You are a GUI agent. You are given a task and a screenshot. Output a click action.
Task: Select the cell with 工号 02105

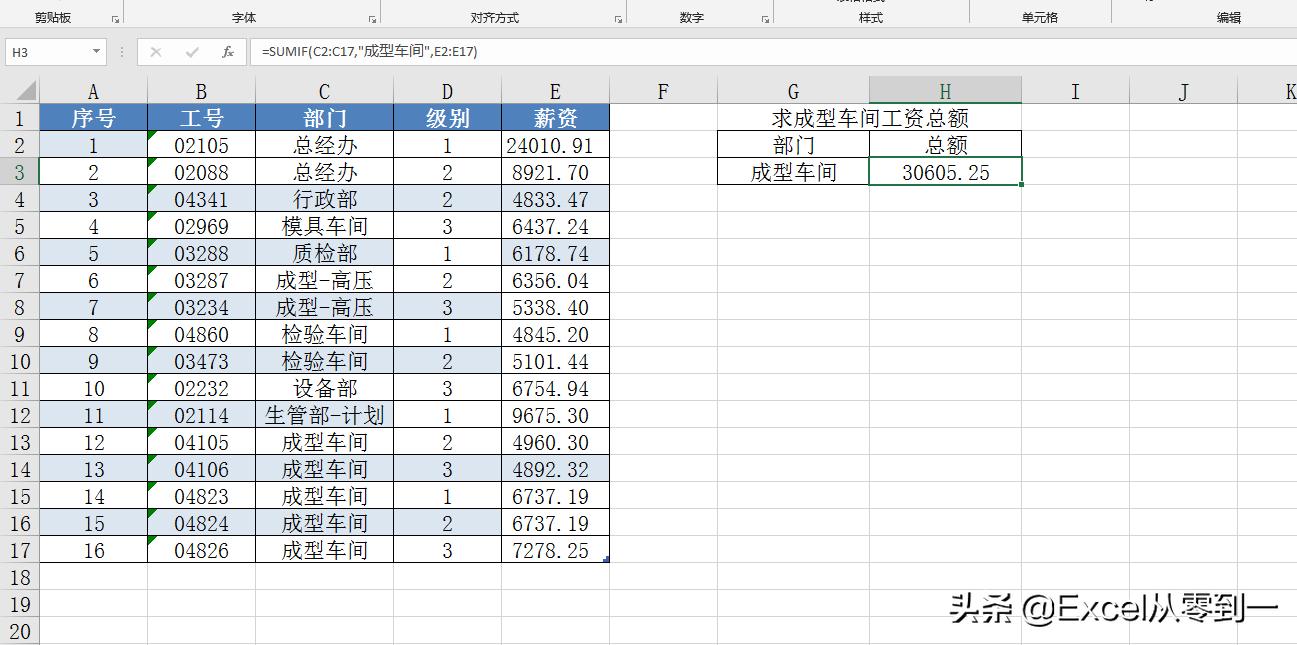[x=200, y=144]
